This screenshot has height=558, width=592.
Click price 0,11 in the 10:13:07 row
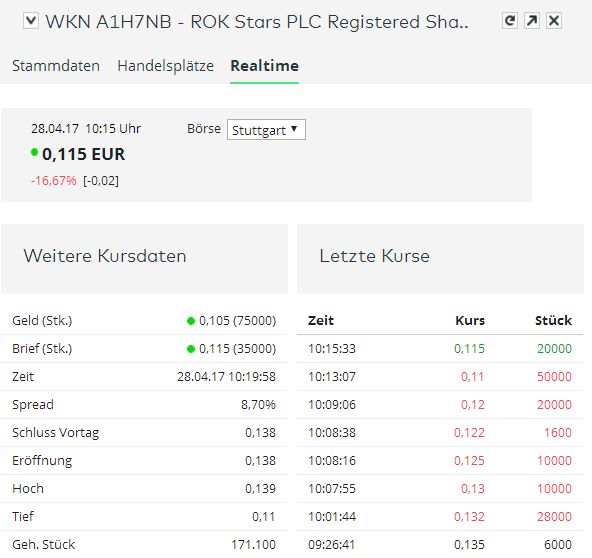tap(473, 376)
